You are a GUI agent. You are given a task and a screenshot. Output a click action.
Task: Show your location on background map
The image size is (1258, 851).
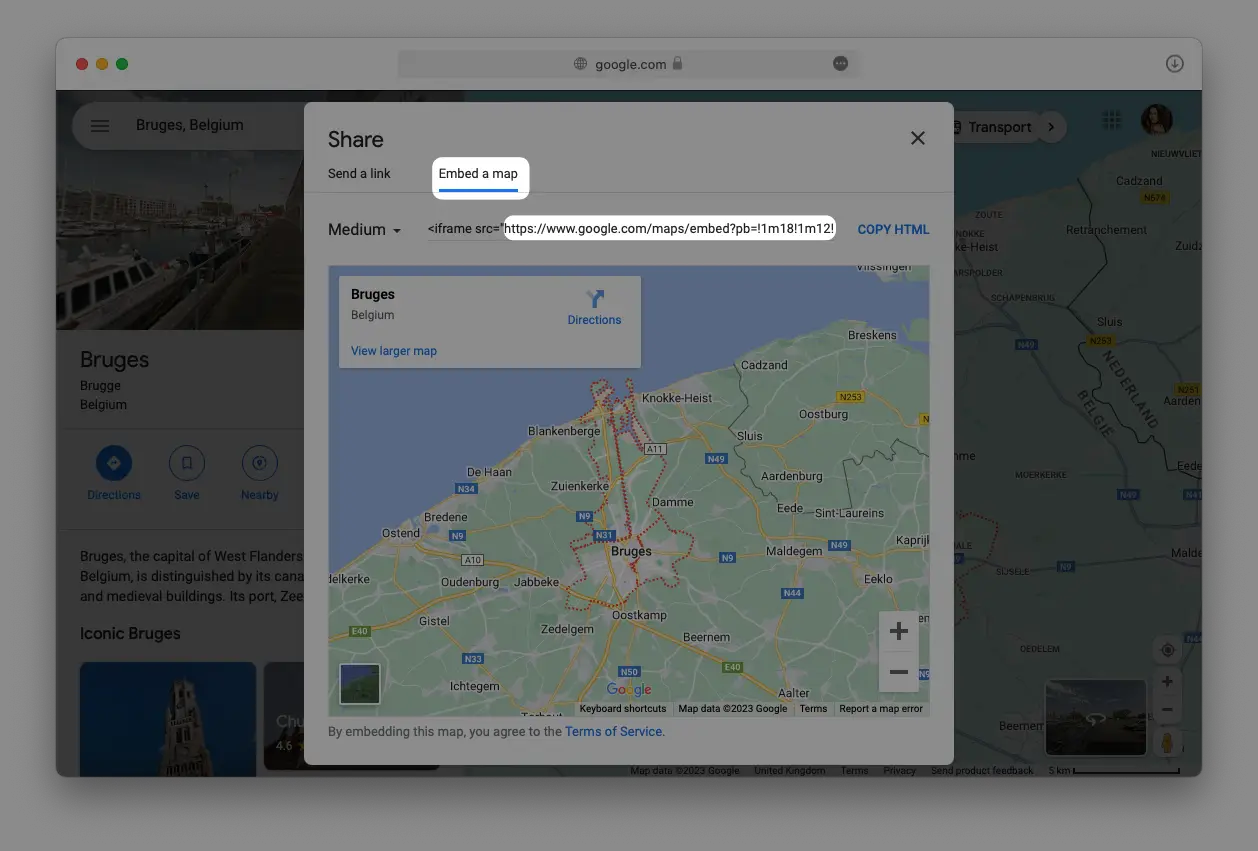pyautogui.click(x=1166, y=650)
